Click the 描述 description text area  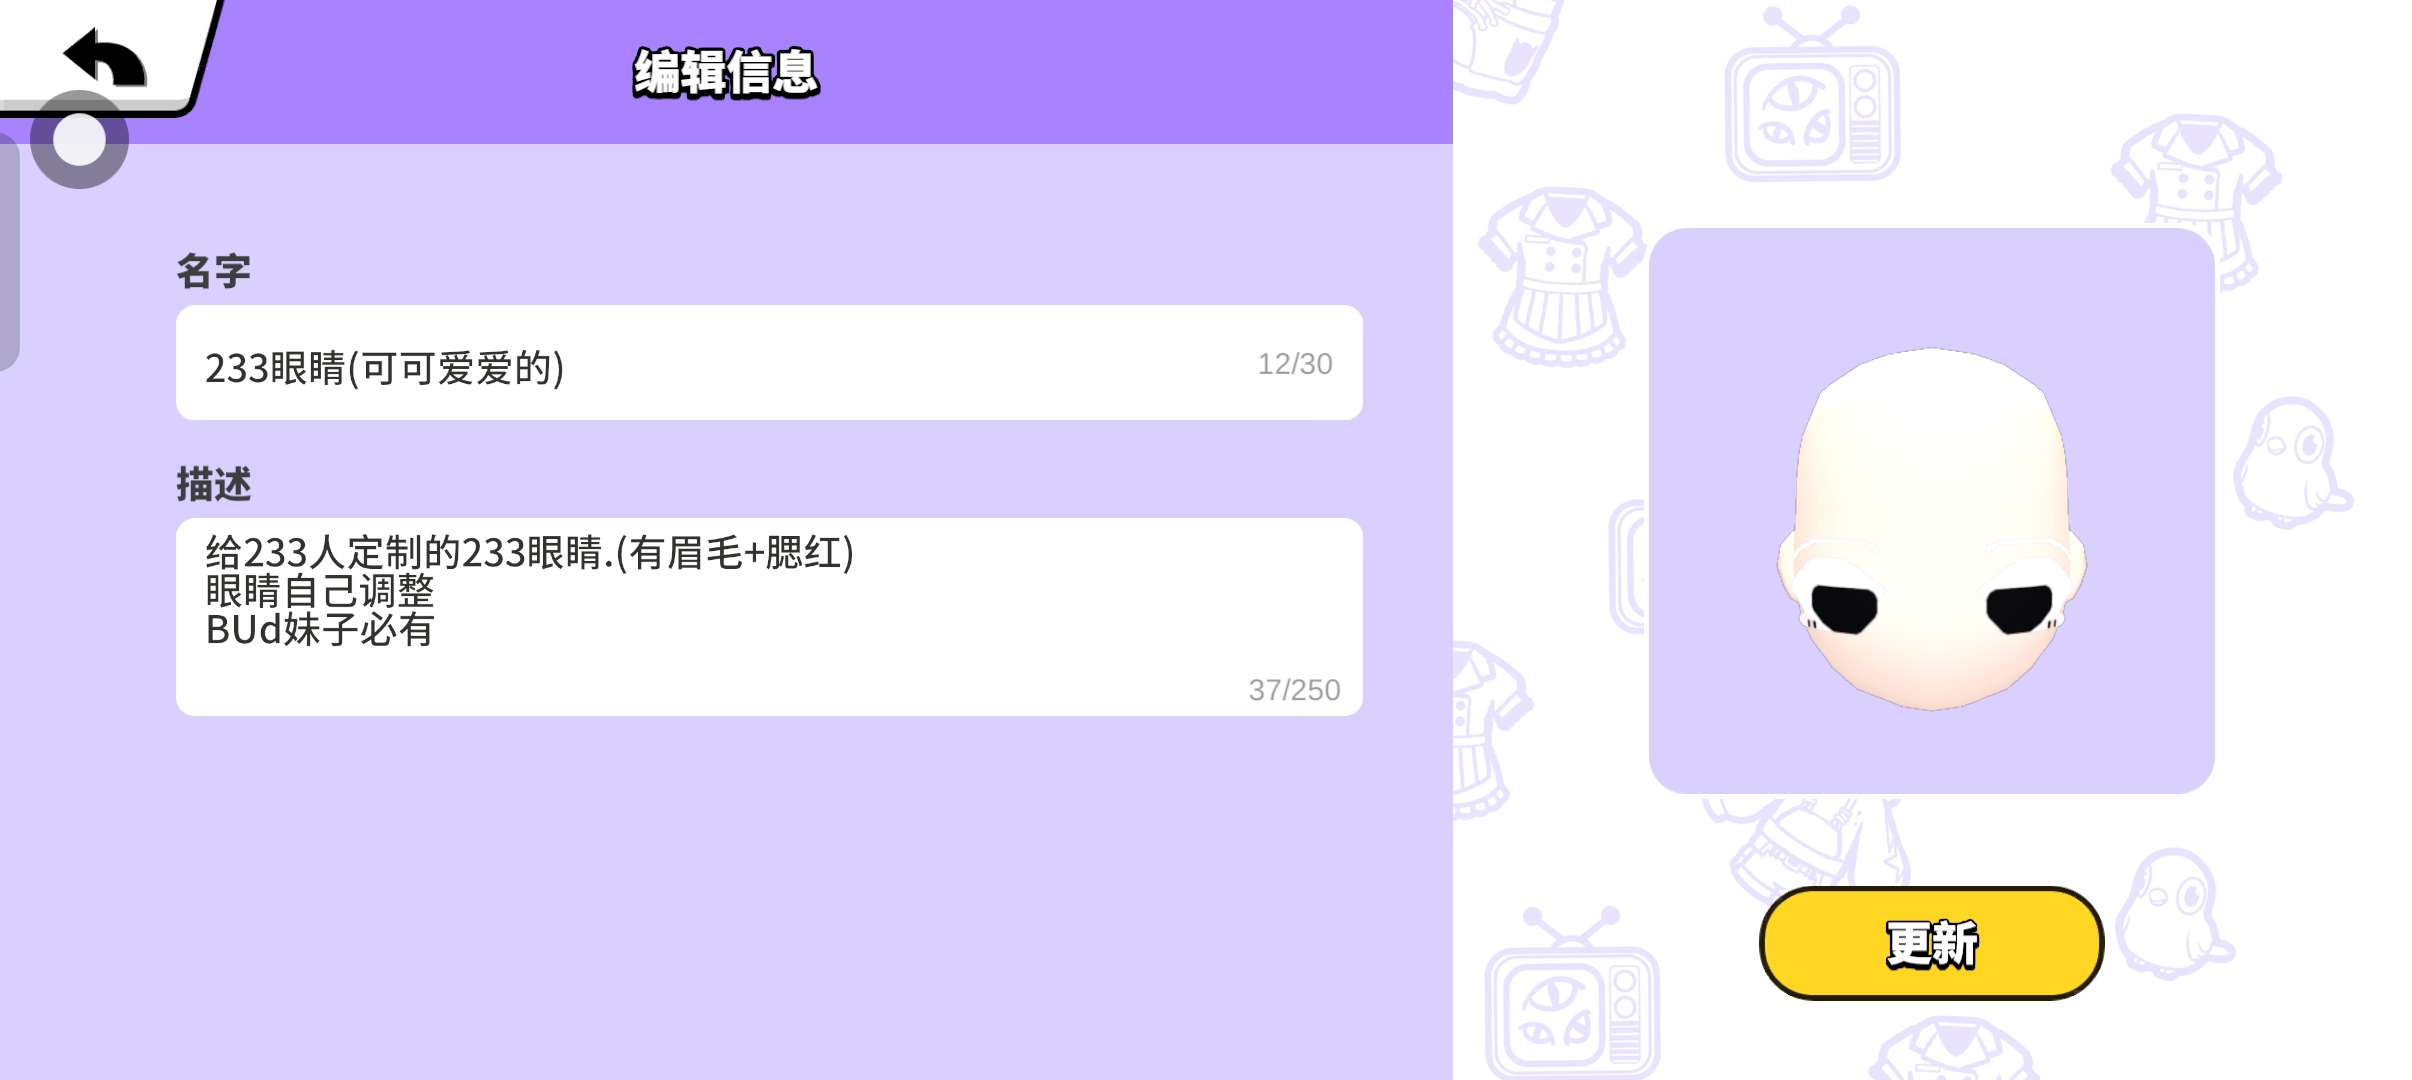769,616
